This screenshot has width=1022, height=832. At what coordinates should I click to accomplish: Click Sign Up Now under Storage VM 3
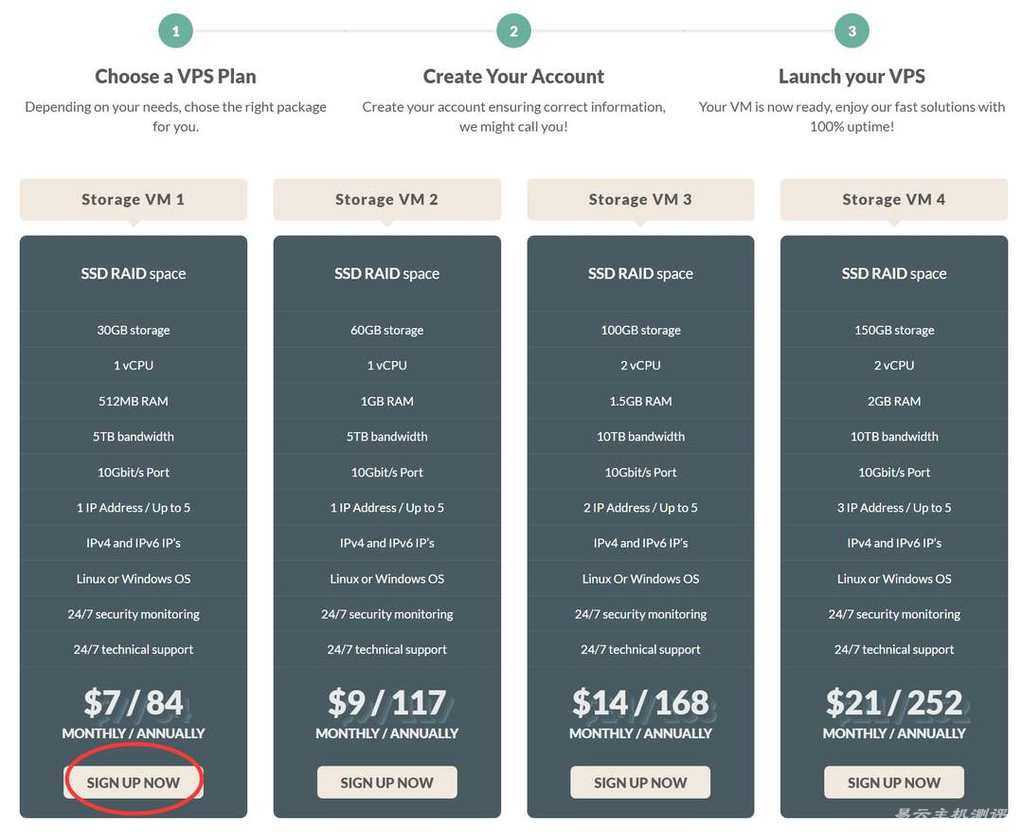(x=640, y=782)
